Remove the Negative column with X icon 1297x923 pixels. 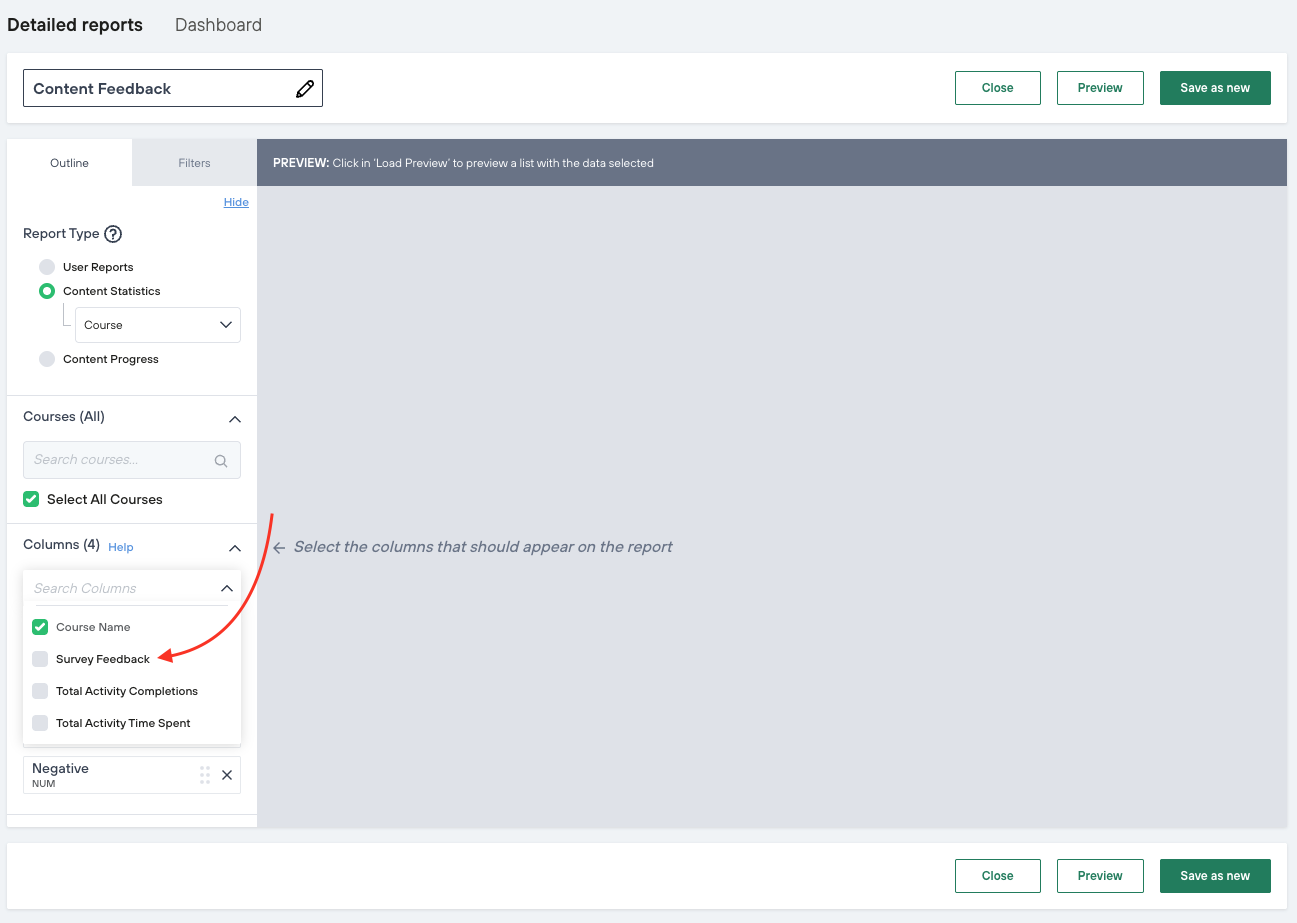click(227, 775)
